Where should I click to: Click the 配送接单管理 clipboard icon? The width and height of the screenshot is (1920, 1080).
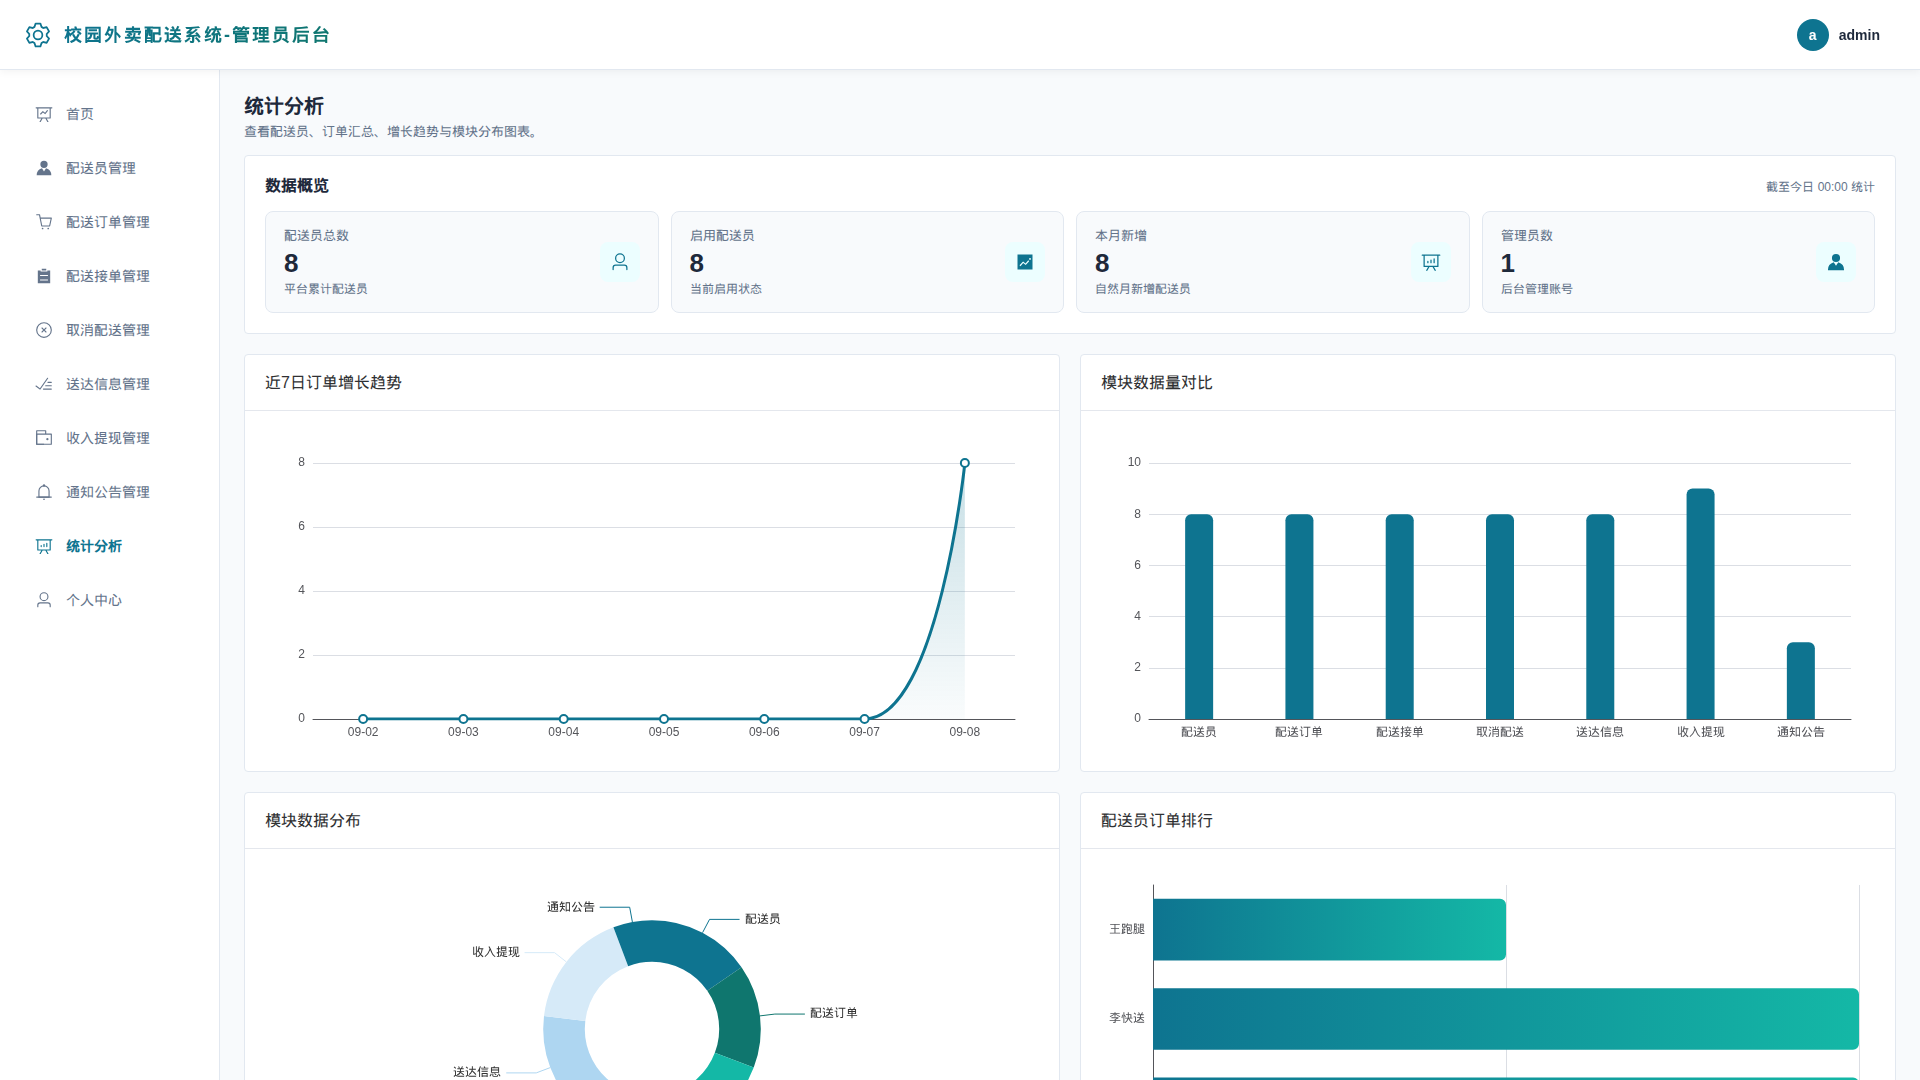tap(44, 276)
